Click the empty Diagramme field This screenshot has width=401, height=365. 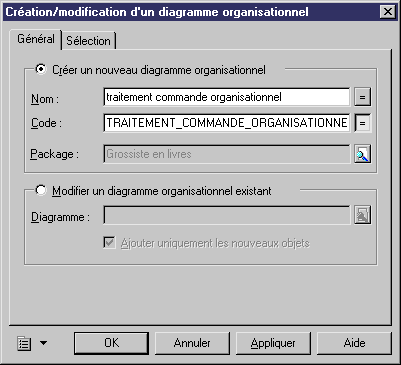[x=227, y=215]
